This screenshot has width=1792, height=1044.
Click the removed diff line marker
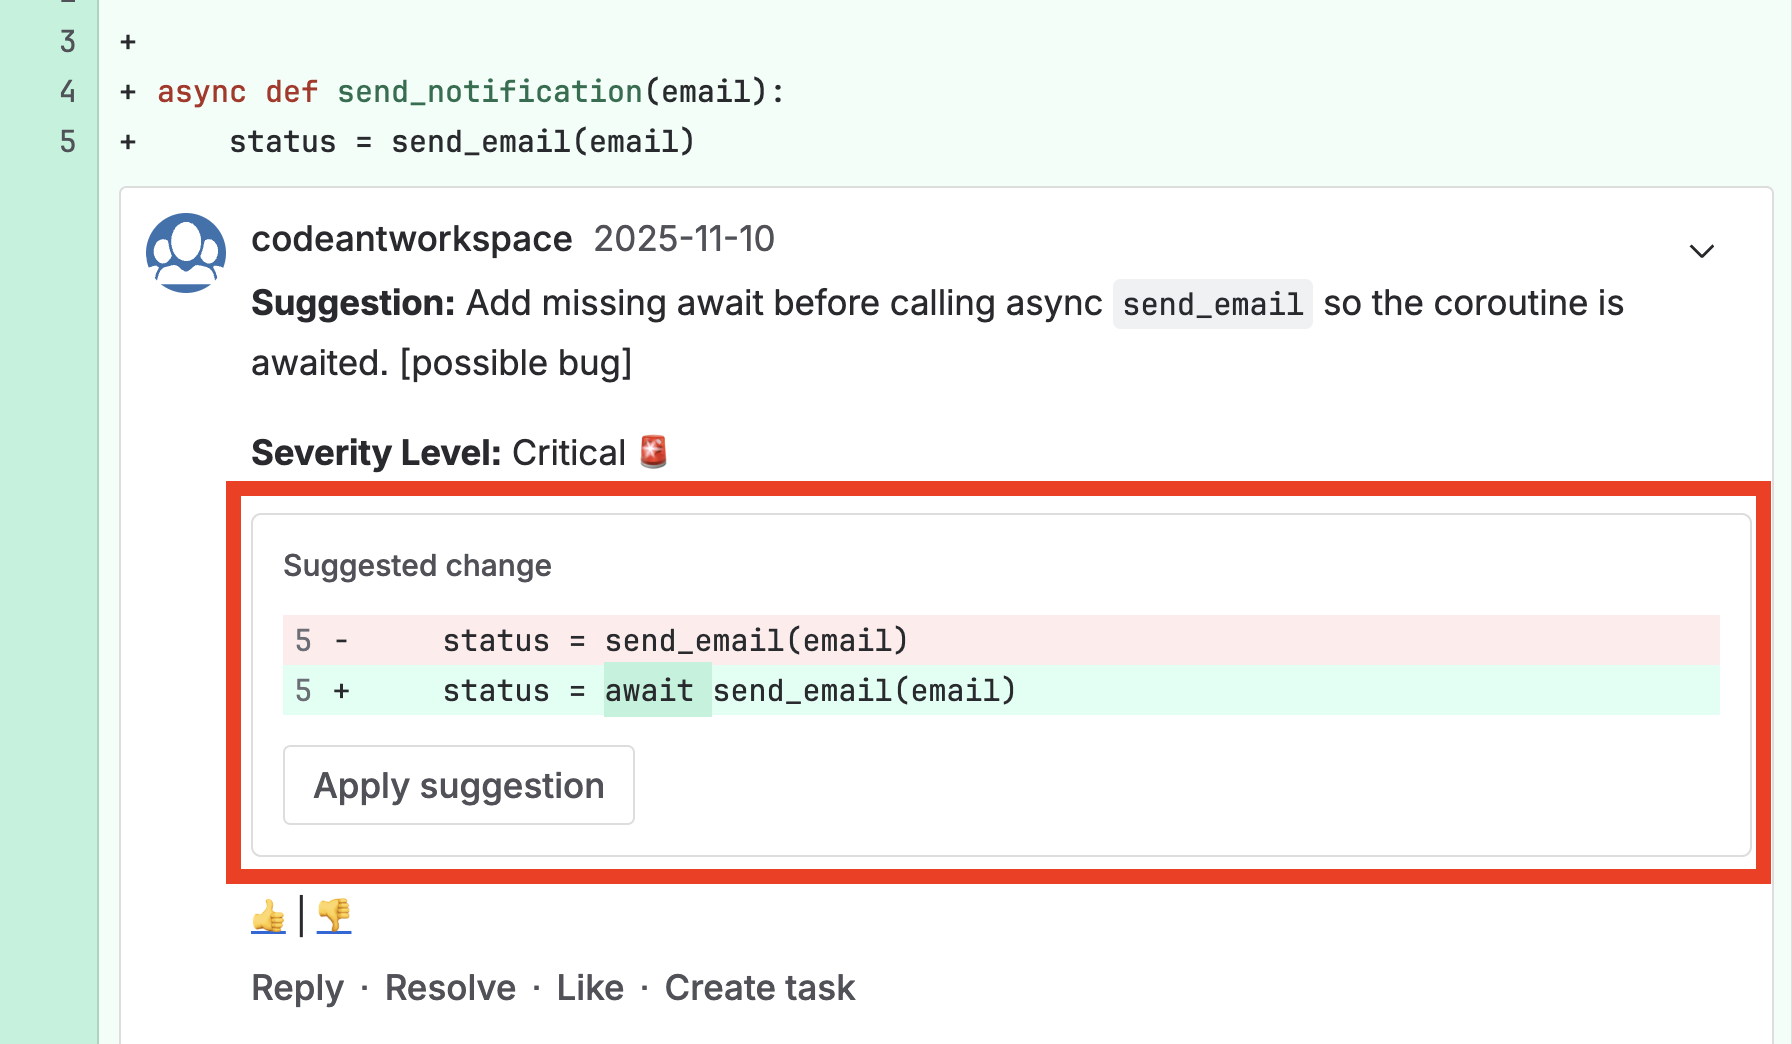pos(341,641)
